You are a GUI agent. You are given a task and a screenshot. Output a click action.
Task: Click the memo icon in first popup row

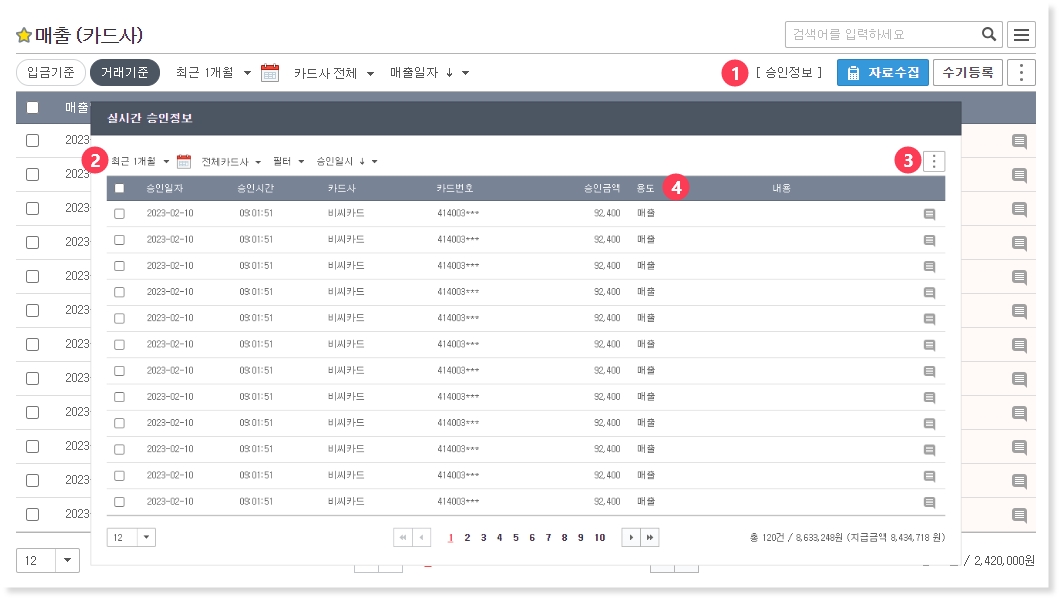coord(929,214)
